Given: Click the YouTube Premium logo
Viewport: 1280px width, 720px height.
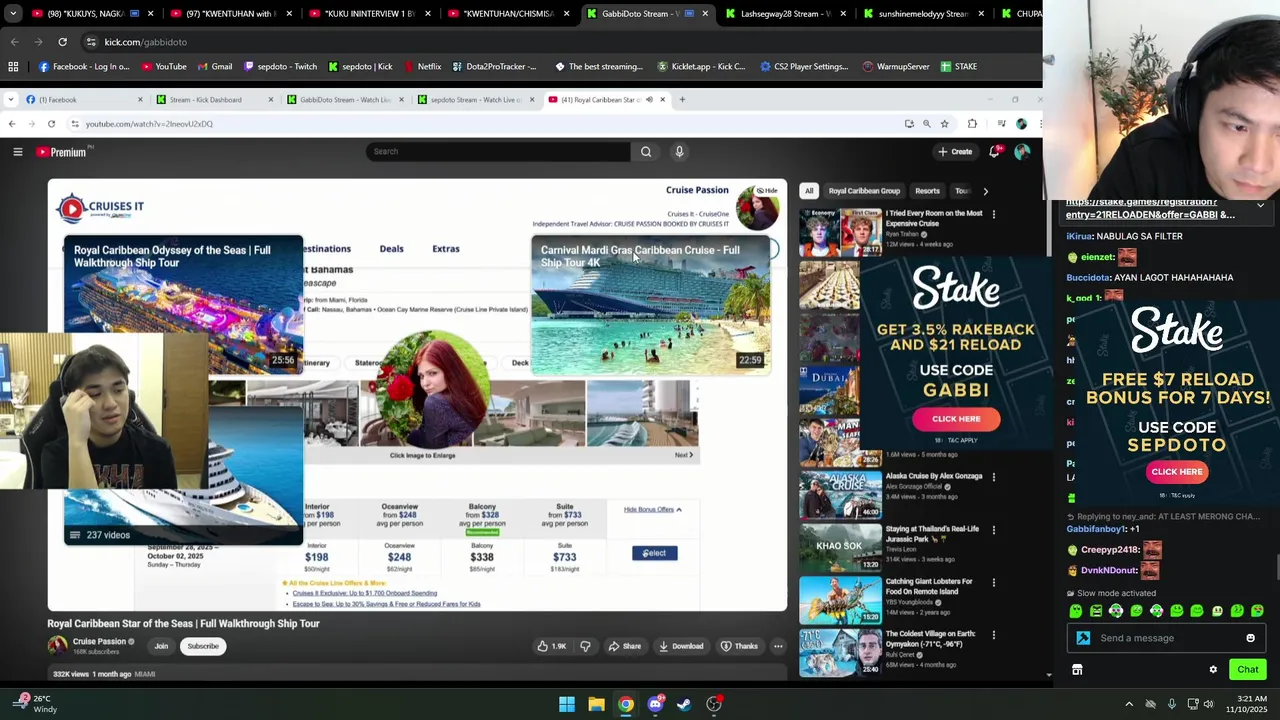Looking at the screenshot, I should coord(62,152).
